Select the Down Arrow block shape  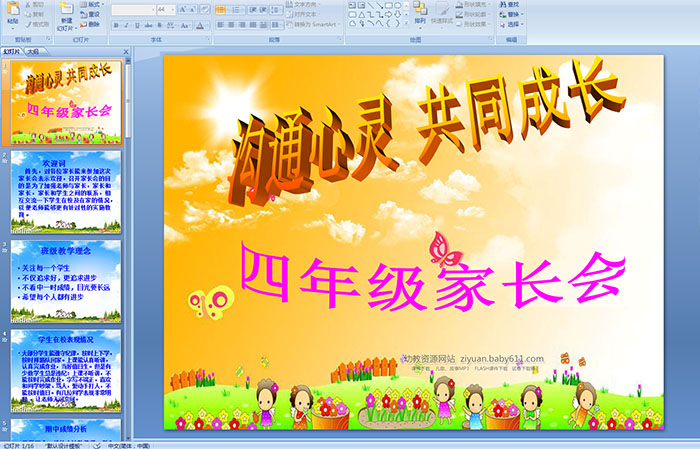click(397, 14)
